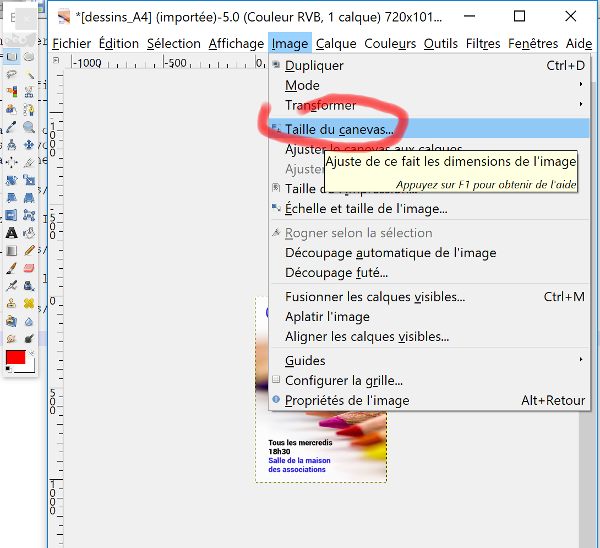This screenshot has width=600, height=548.
Task: Select the Blend gradient tool
Action: (11, 250)
